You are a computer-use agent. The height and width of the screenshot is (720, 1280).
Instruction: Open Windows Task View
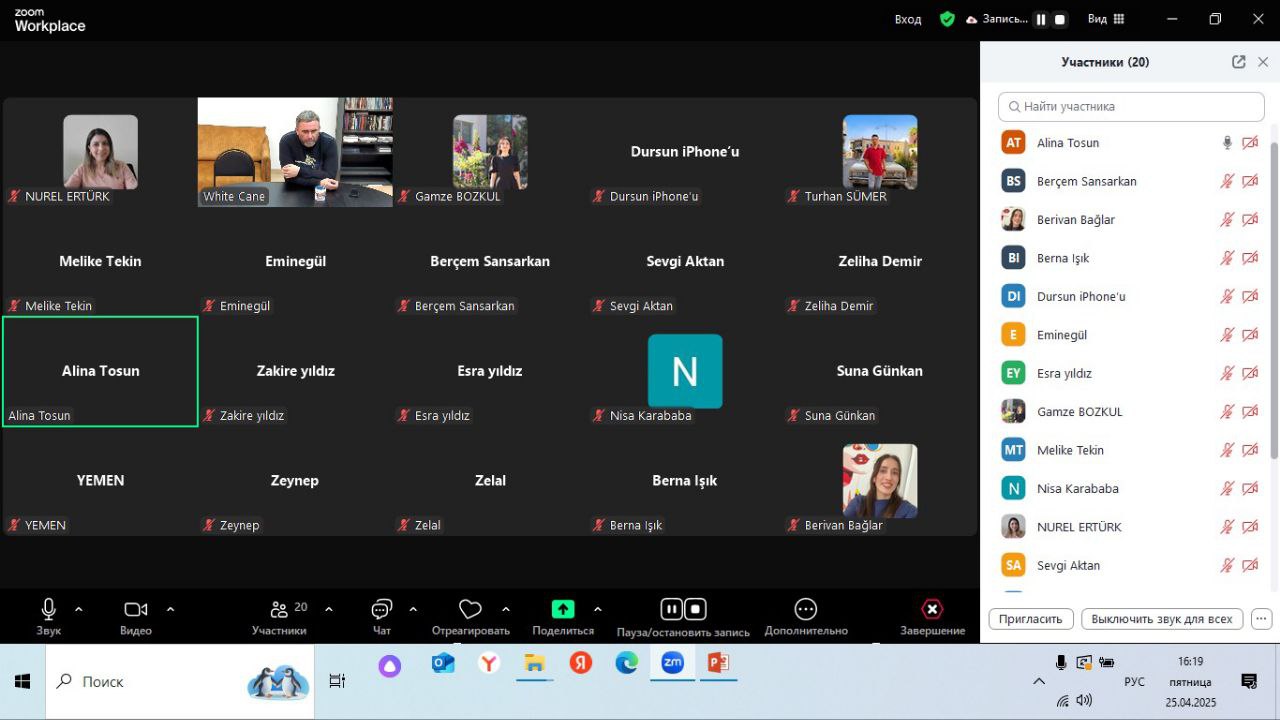[x=337, y=681]
